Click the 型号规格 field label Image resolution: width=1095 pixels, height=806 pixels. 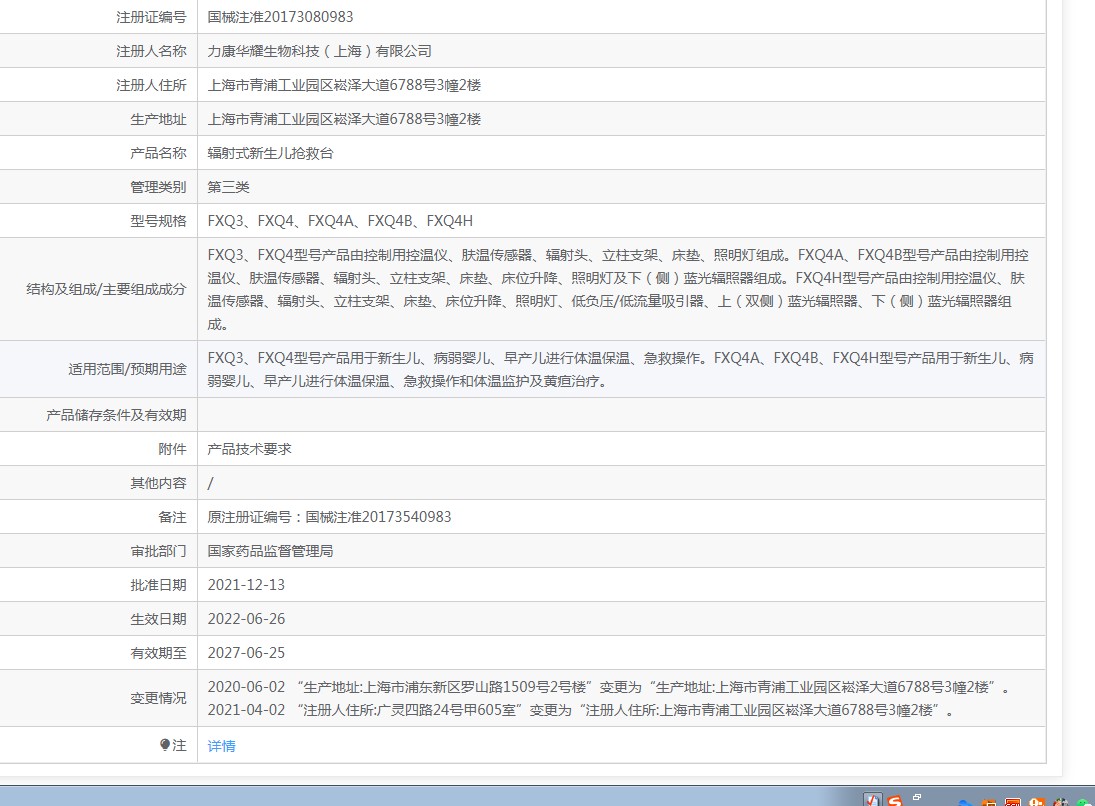pyautogui.click(x=159, y=221)
